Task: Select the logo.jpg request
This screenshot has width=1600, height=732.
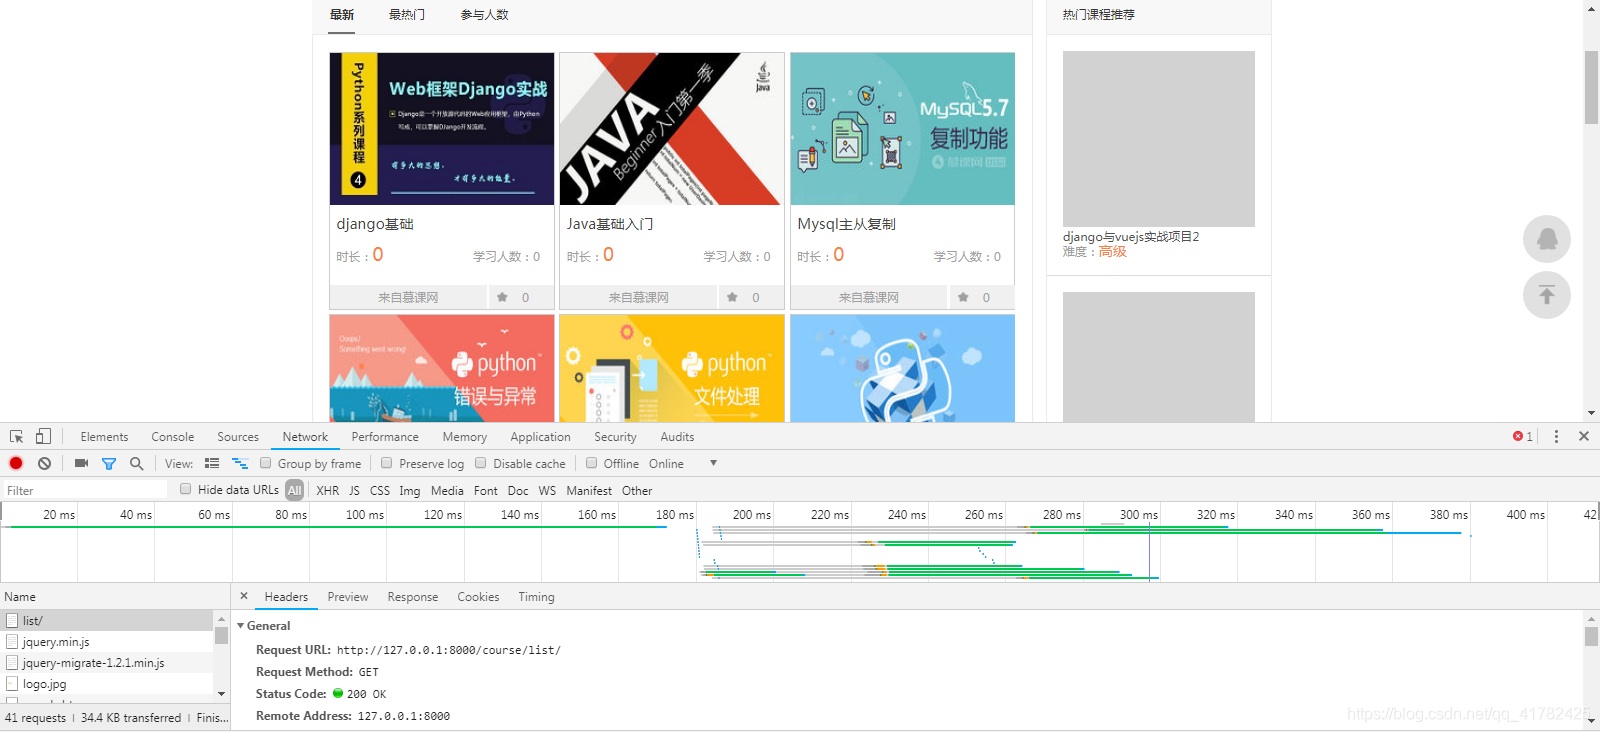Action: pos(107,684)
